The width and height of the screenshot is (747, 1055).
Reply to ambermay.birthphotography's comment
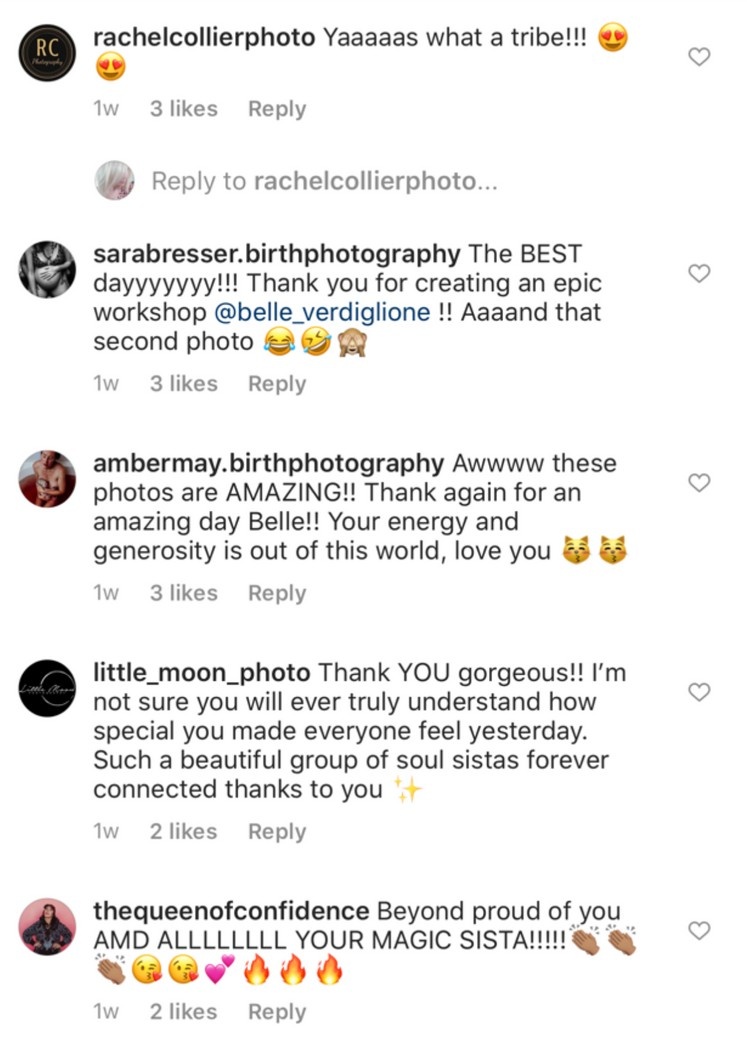[277, 593]
